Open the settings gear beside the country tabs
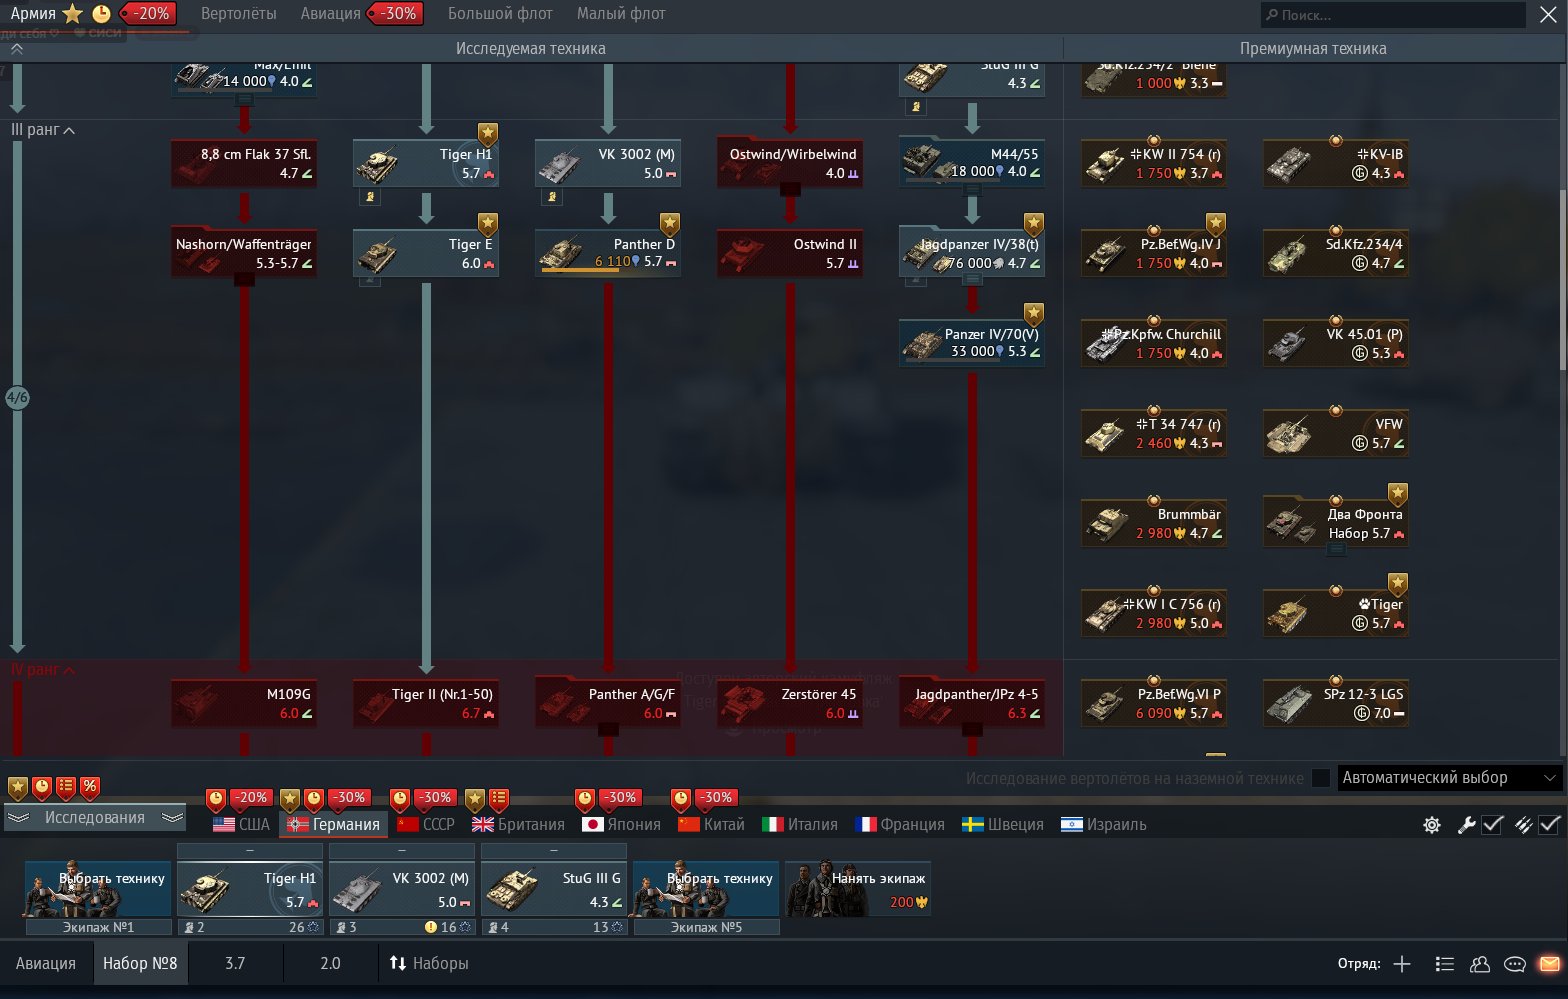This screenshot has width=1568, height=999. [1432, 825]
